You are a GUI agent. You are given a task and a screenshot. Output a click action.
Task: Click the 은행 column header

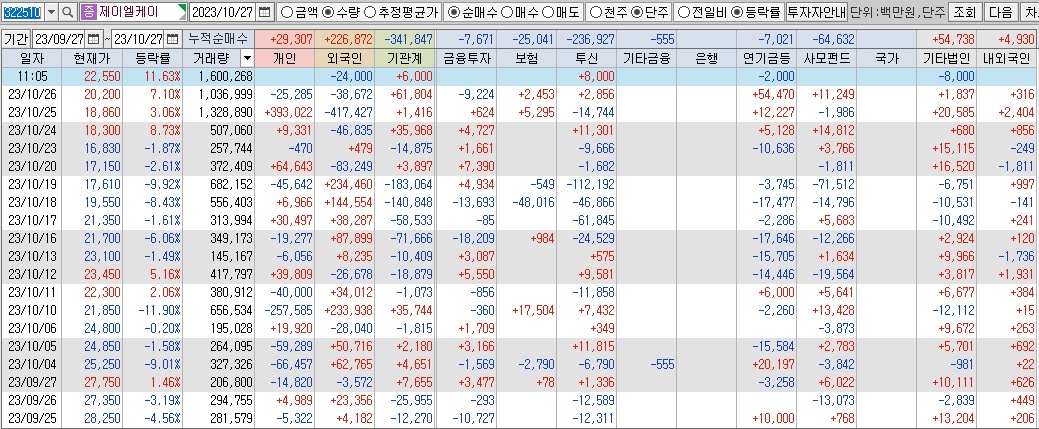pyautogui.click(x=706, y=58)
